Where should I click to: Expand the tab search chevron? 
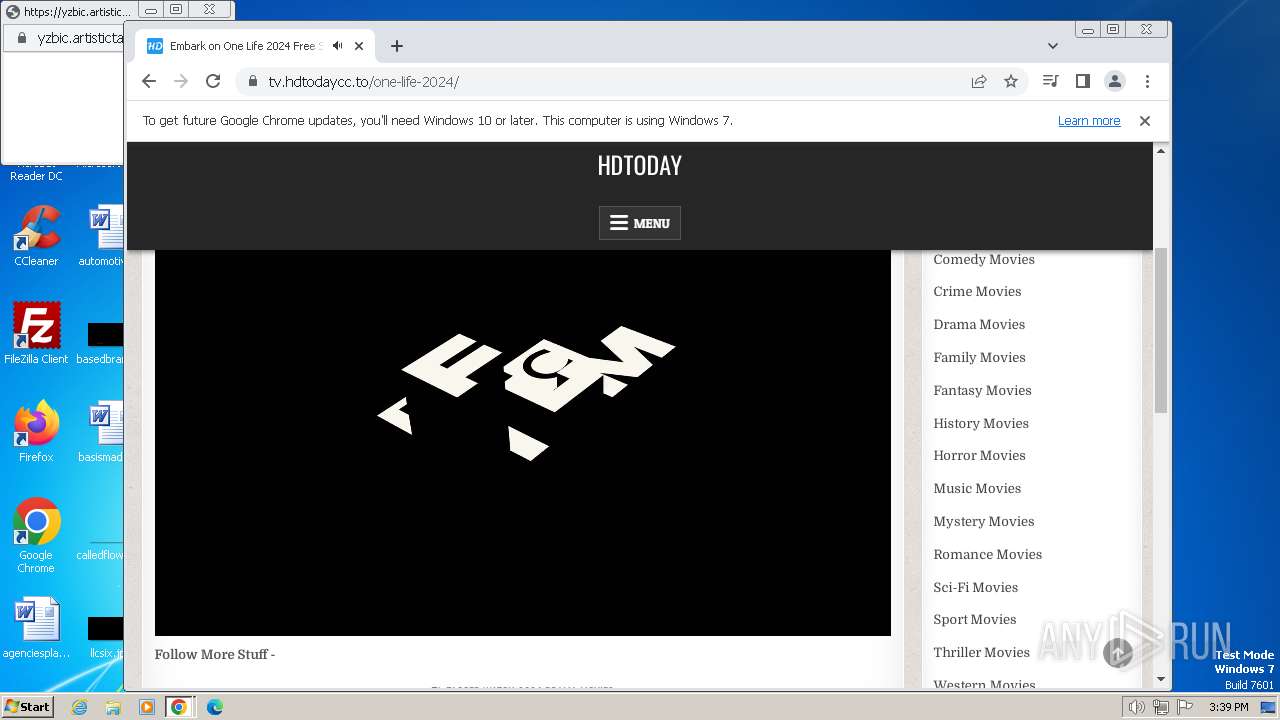point(1052,46)
